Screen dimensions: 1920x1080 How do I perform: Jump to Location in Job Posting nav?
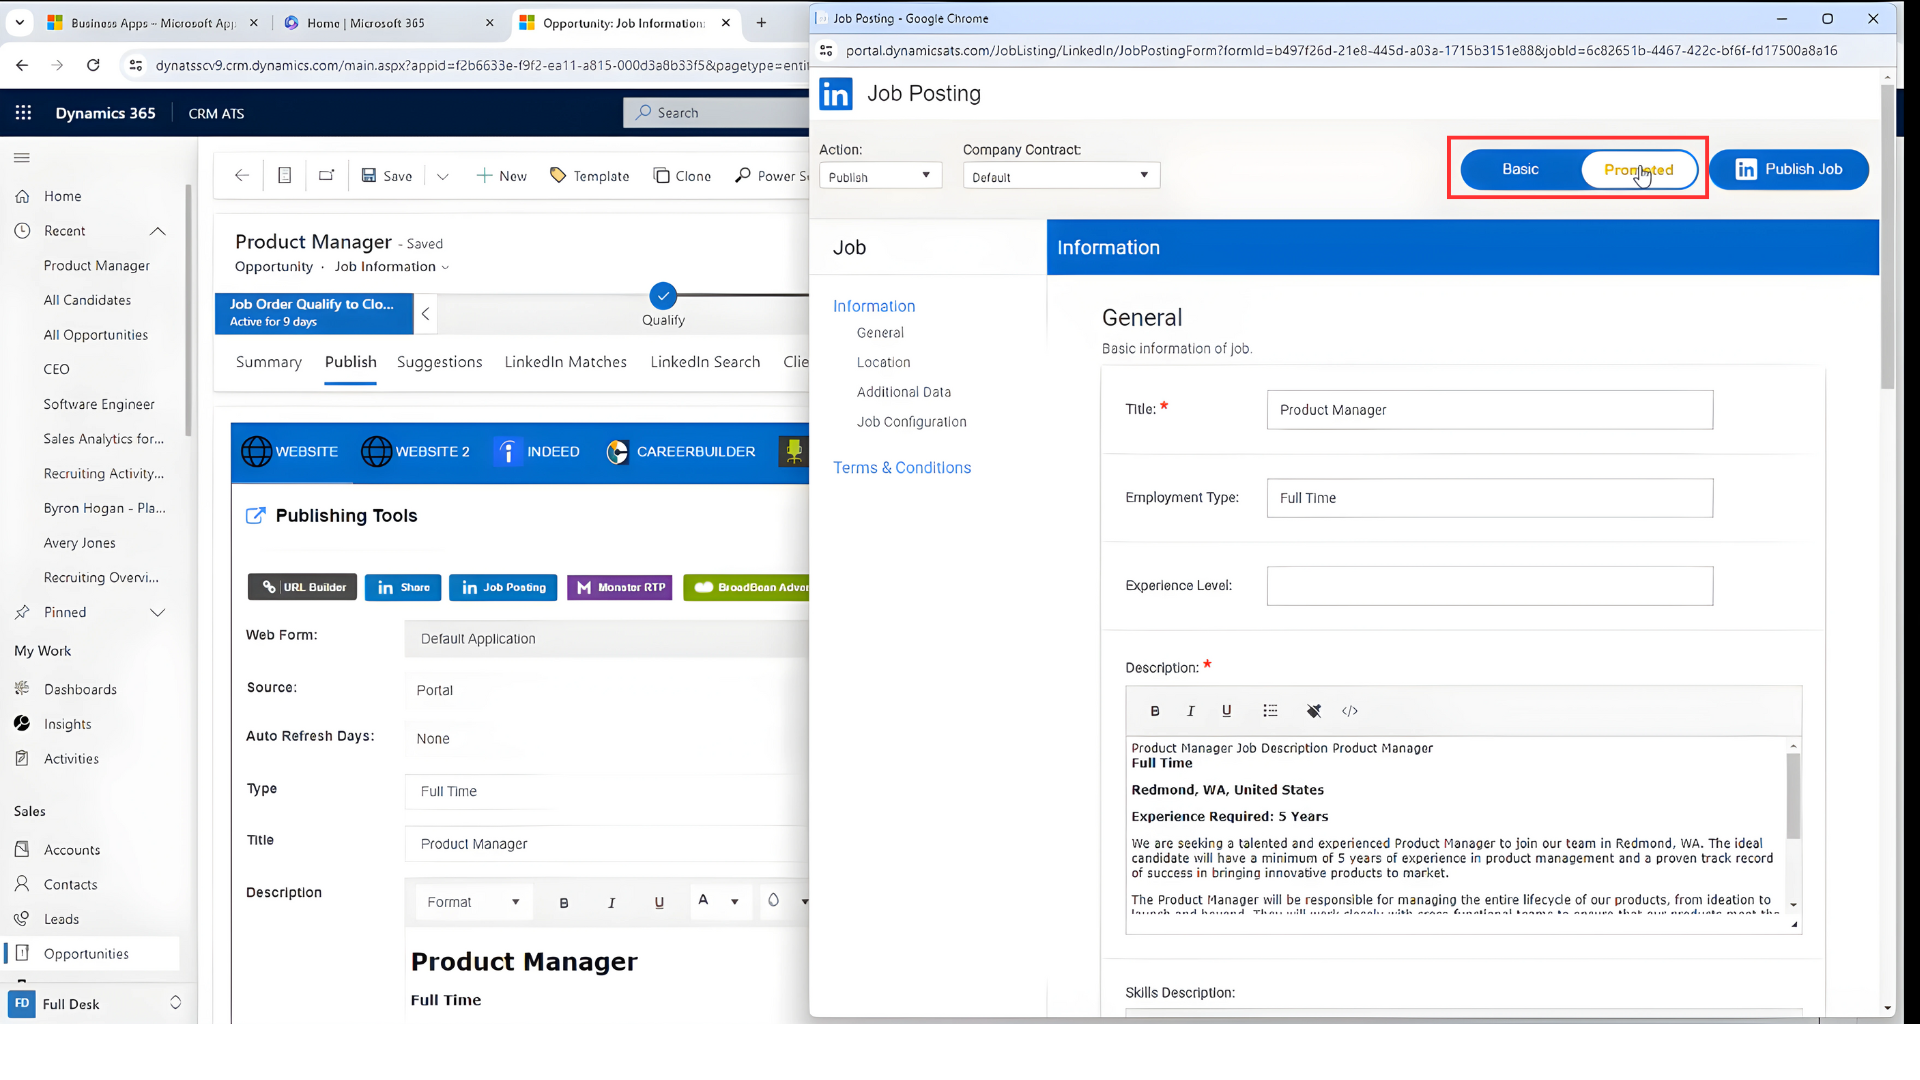point(883,363)
